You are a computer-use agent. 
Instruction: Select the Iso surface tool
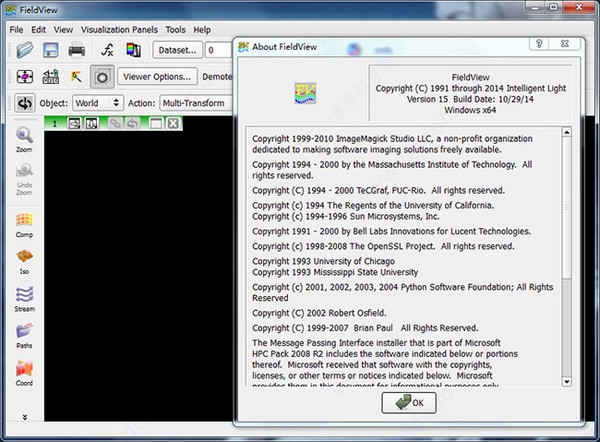[24, 261]
